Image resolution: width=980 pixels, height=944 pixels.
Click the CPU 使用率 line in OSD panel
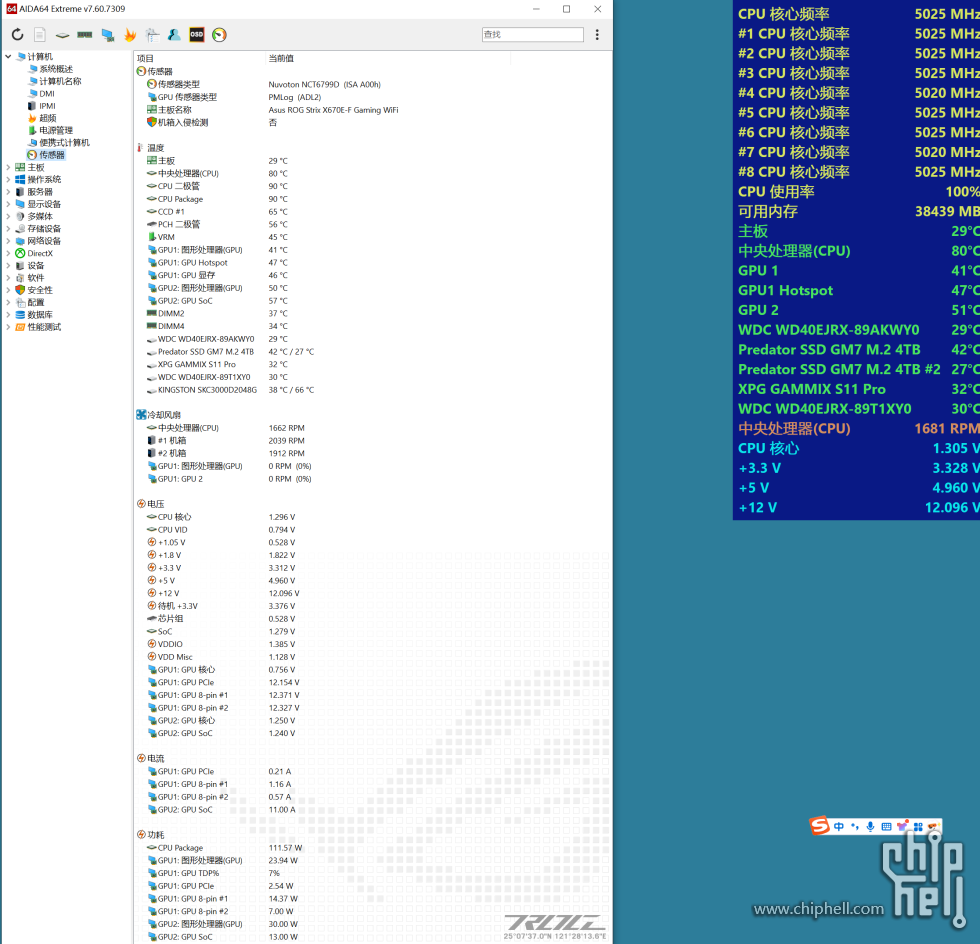click(858, 192)
